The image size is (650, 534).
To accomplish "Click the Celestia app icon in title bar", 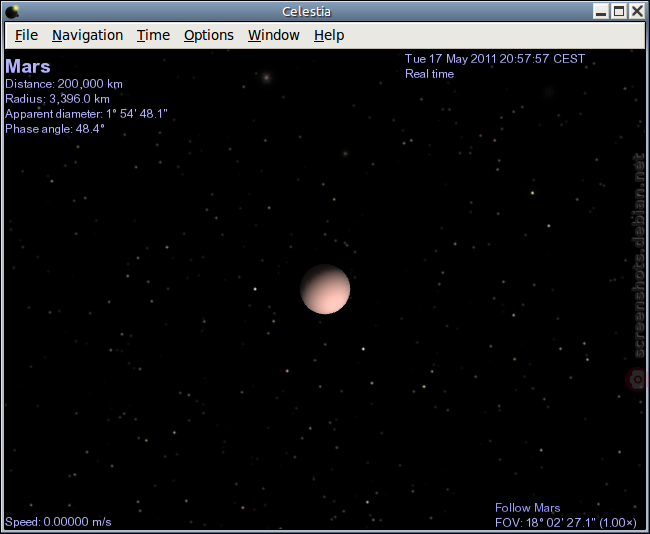I will (x=12, y=12).
